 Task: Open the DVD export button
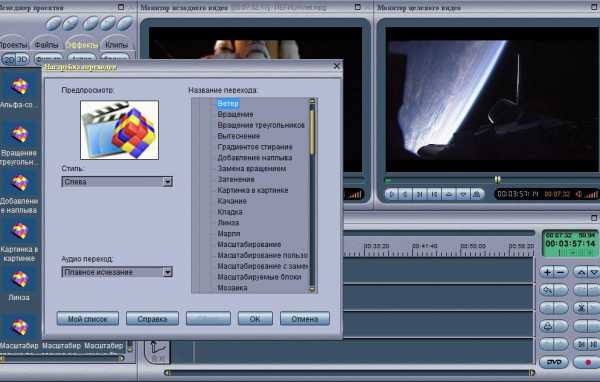(554, 362)
